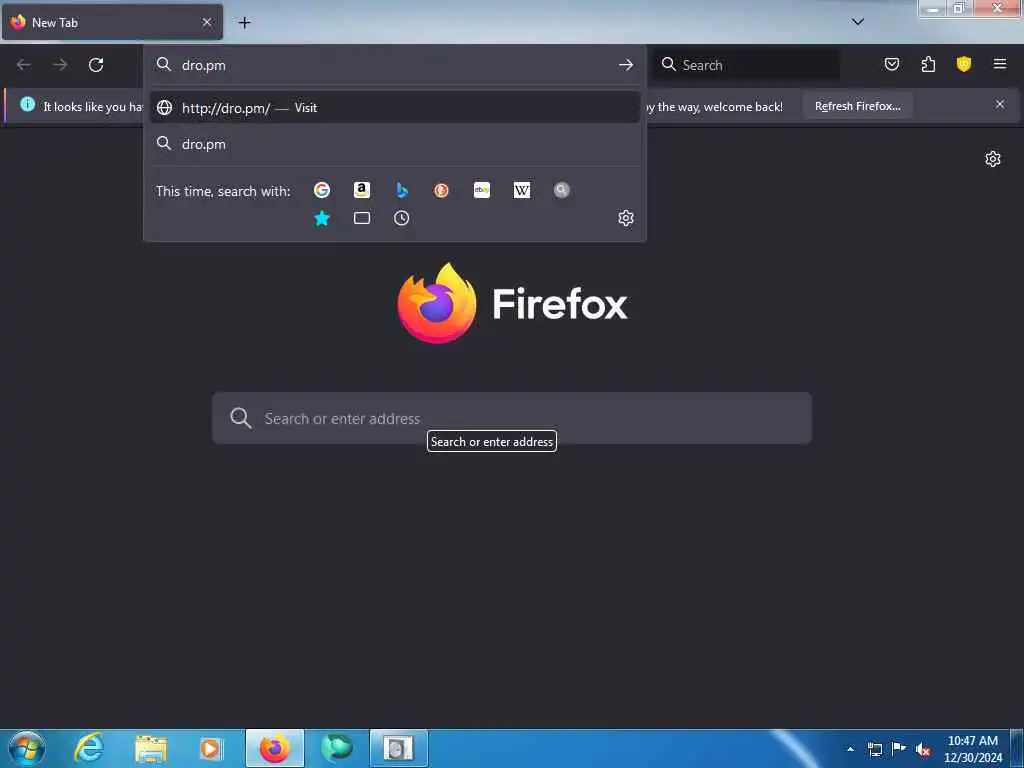The image size is (1024, 768).
Task: Click the Firefox logo on page
Action: (512, 303)
